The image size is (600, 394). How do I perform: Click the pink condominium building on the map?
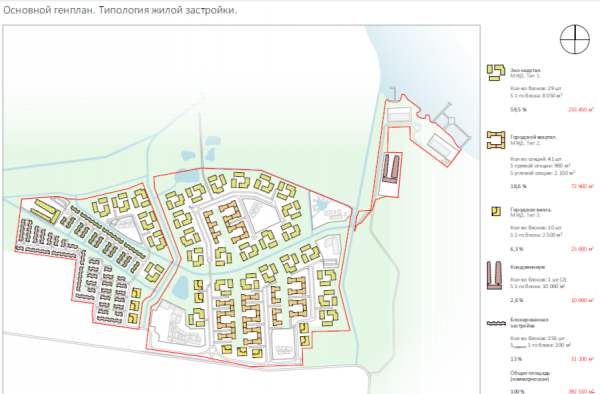[x=392, y=168]
